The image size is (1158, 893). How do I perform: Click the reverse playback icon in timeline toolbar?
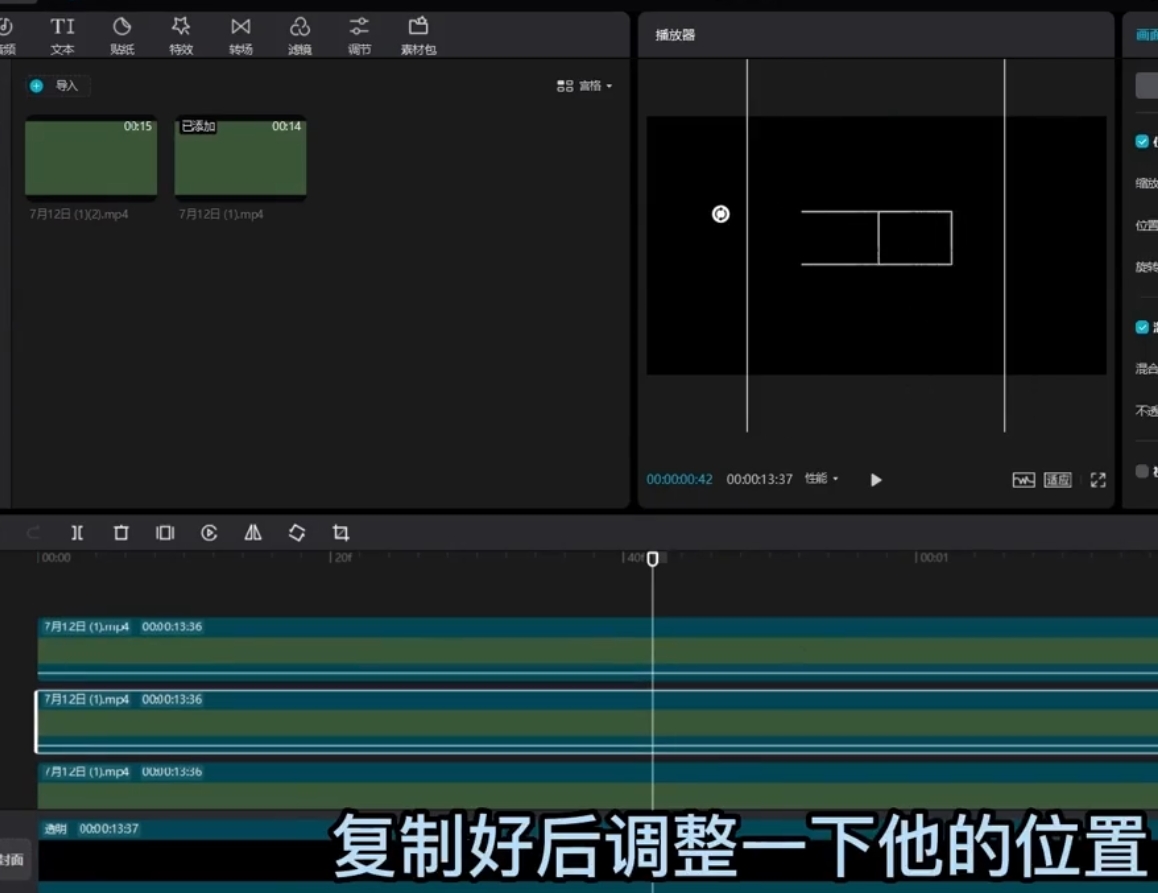(209, 533)
